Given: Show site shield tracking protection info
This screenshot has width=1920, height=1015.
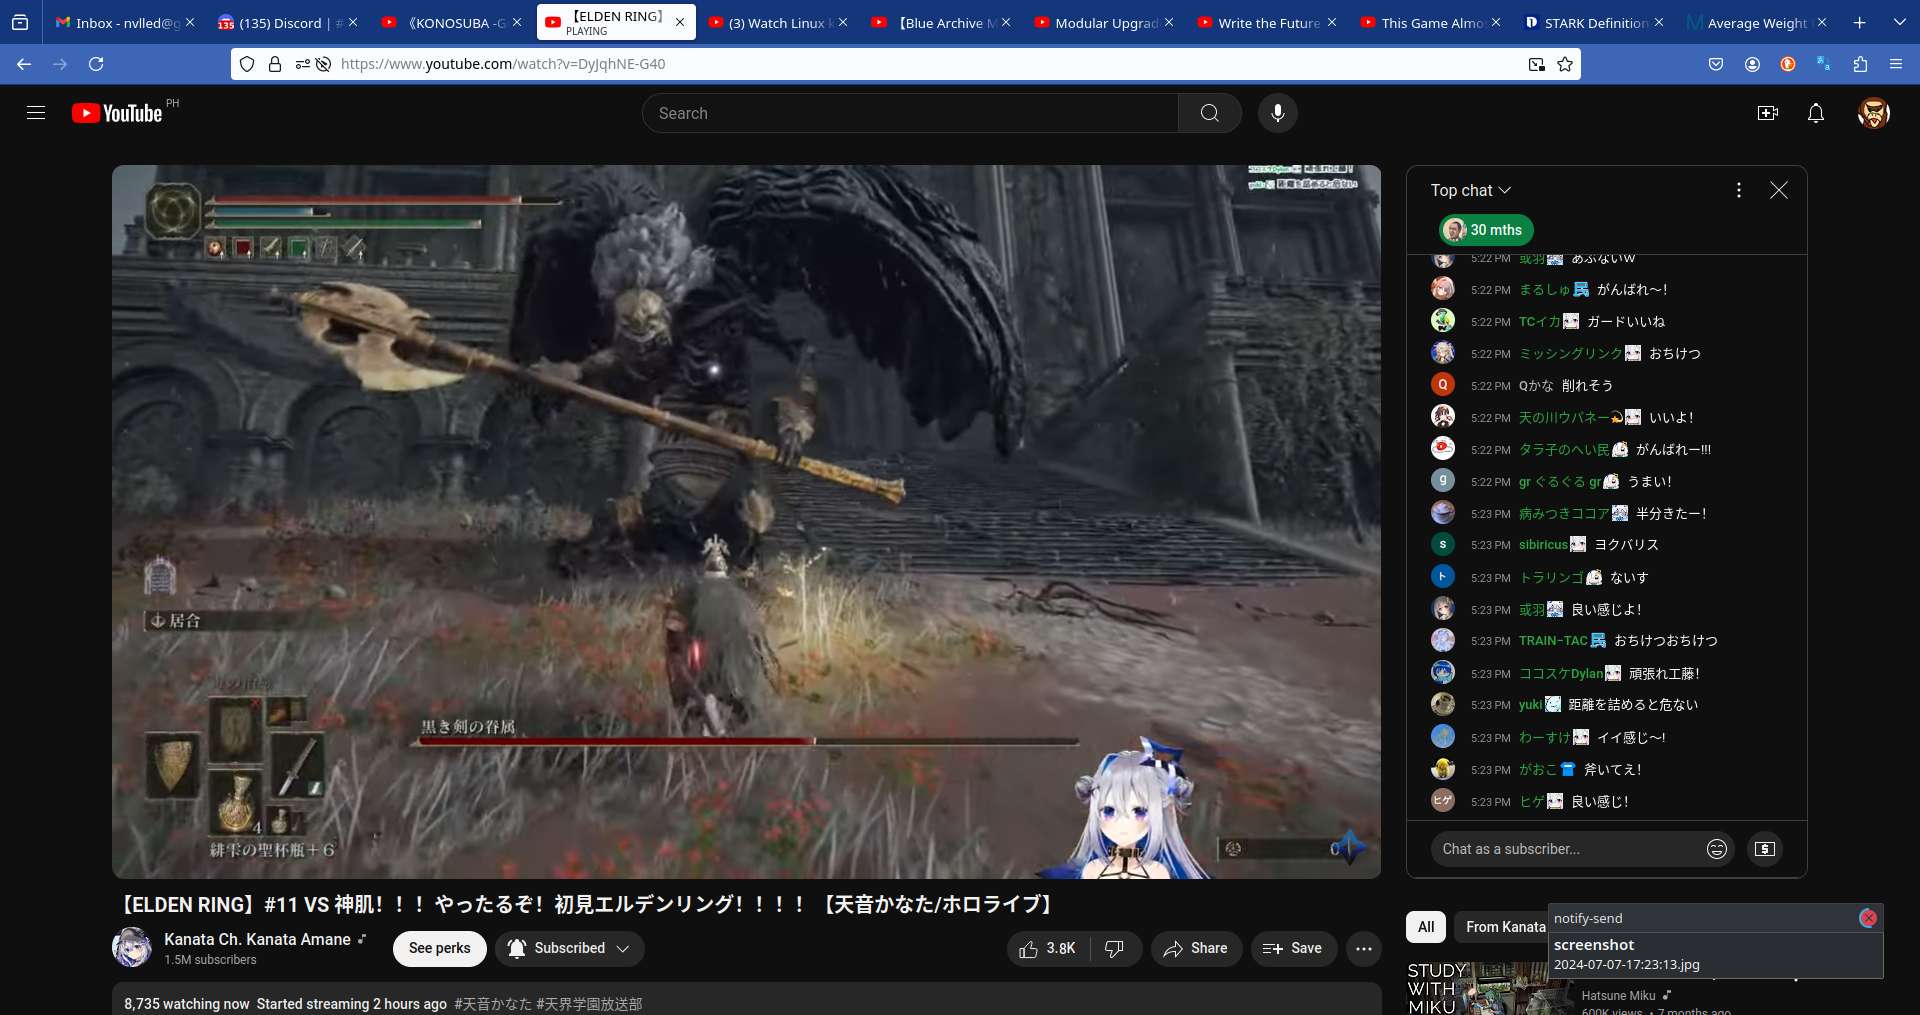Looking at the screenshot, I should point(247,64).
